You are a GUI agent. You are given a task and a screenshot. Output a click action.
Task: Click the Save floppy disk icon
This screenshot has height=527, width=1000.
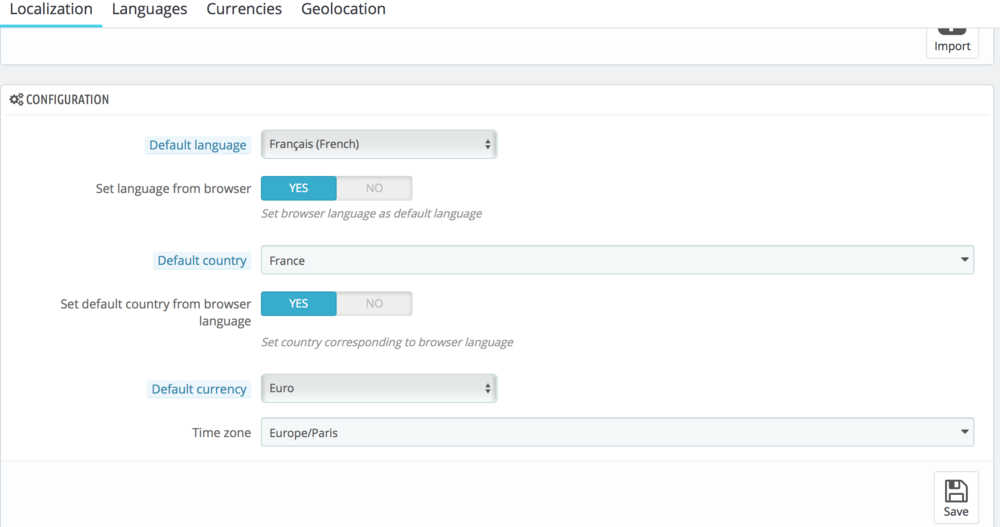point(956,491)
